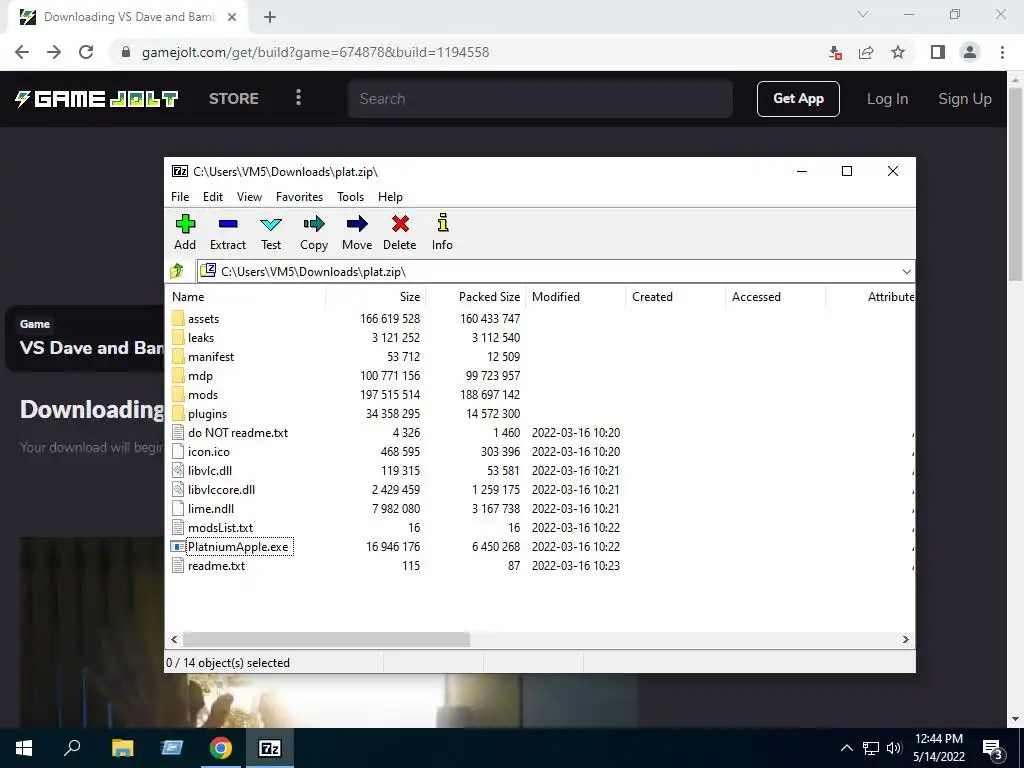Click the Chrome address bar URL

(x=315, y=52)
